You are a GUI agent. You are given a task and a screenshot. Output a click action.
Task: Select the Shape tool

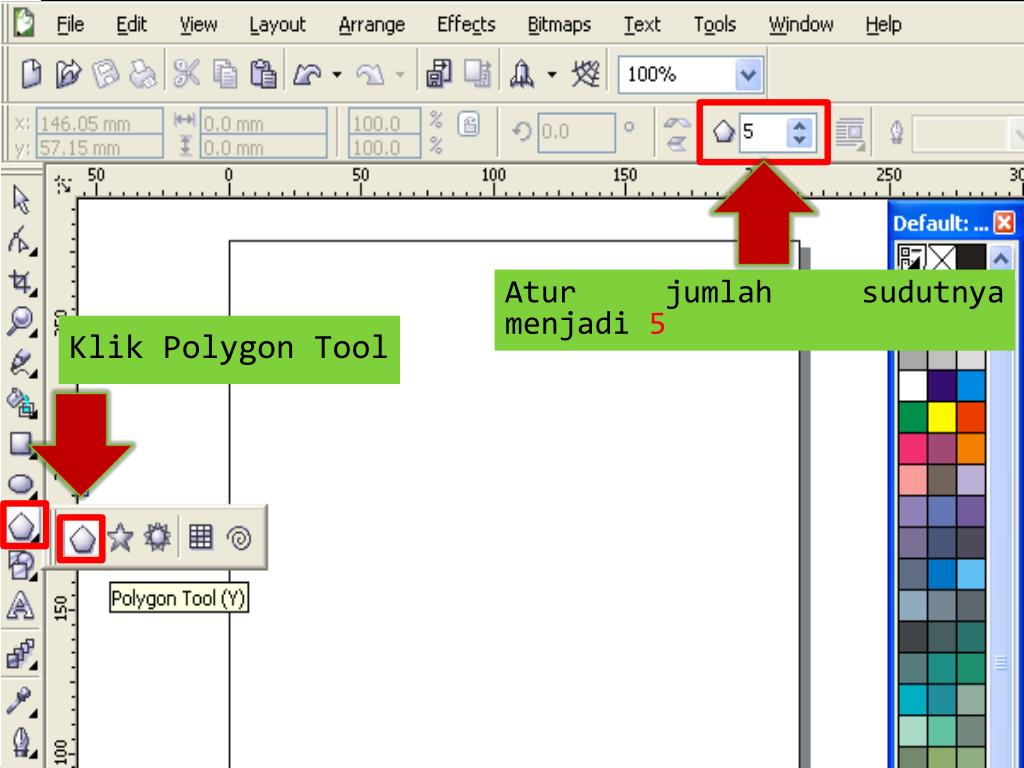[20, 240]
